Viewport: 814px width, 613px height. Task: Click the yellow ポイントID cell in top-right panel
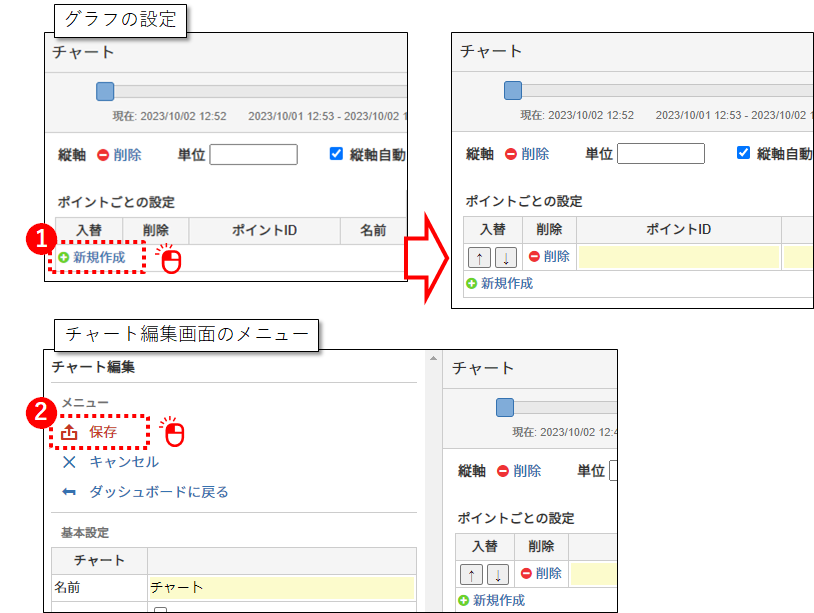(679, 257)
